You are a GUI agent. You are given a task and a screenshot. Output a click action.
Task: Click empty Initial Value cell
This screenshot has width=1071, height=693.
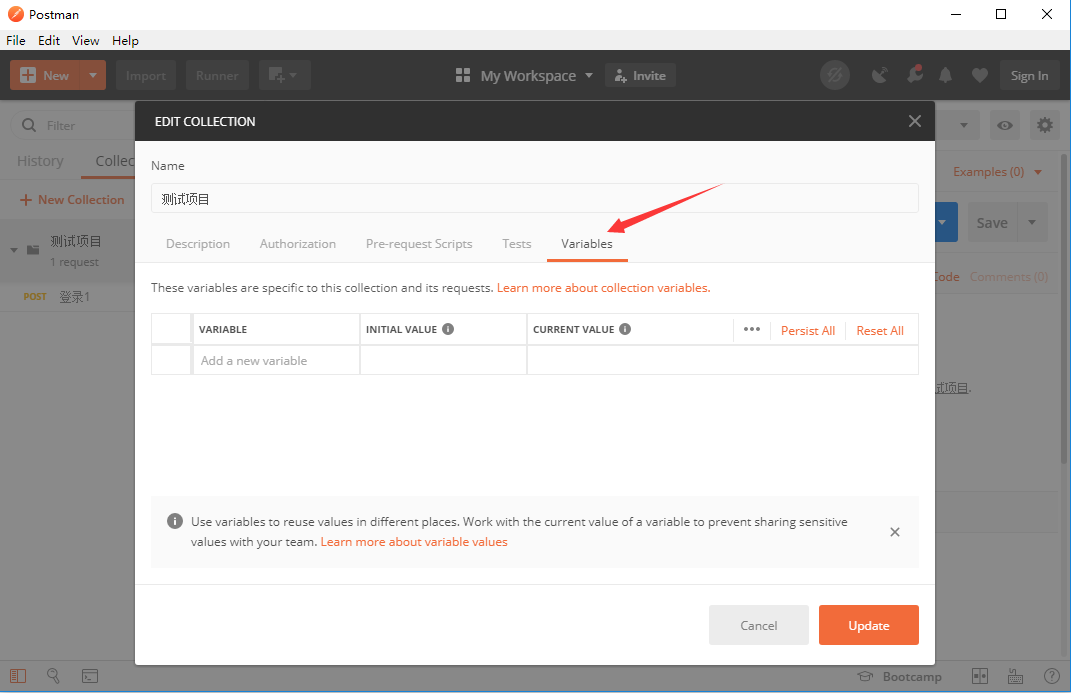pyautogui.click(x=443, y=360)
